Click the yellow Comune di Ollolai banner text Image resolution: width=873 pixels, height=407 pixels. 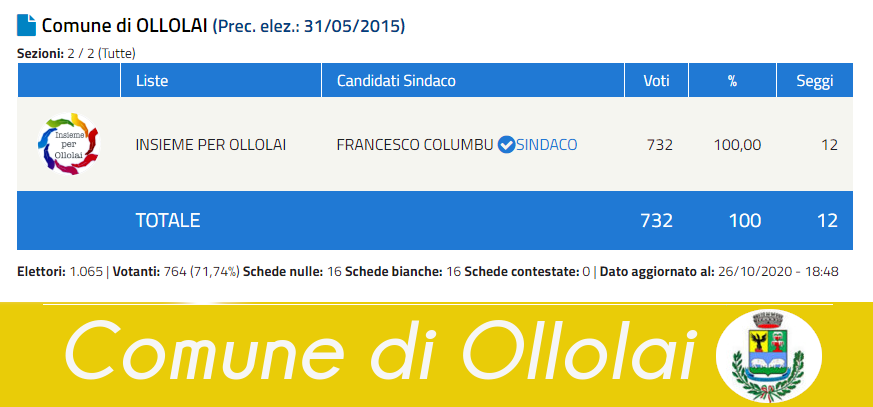click(x=382, y=352)
